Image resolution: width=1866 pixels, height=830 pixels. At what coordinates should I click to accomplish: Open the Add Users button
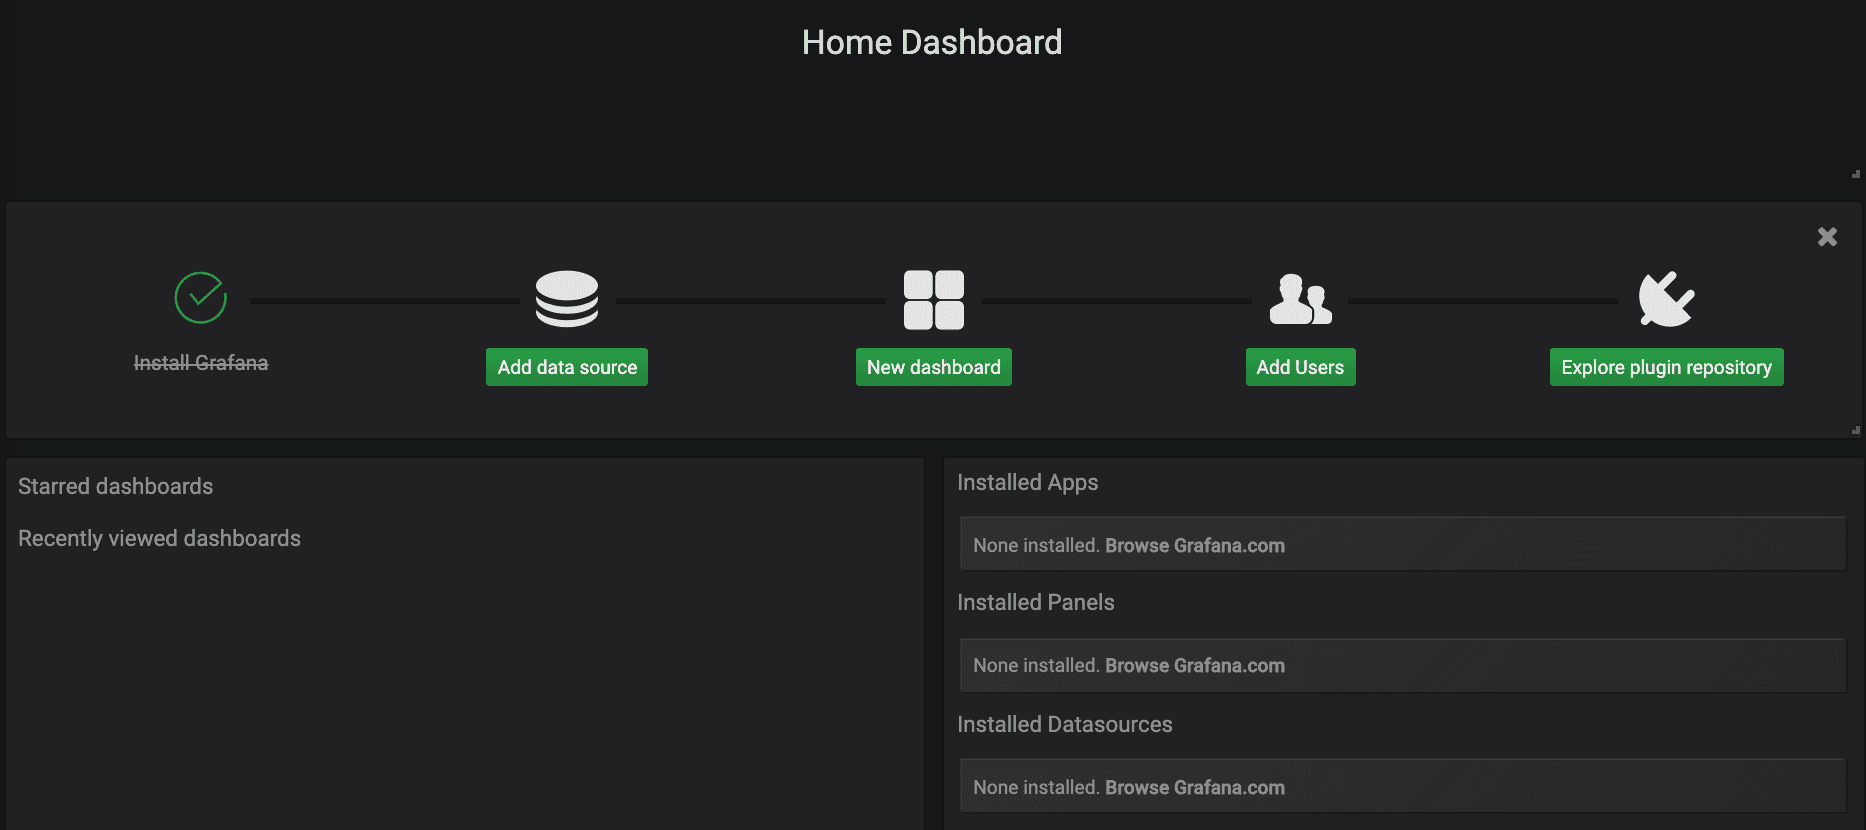(1300, 367)
